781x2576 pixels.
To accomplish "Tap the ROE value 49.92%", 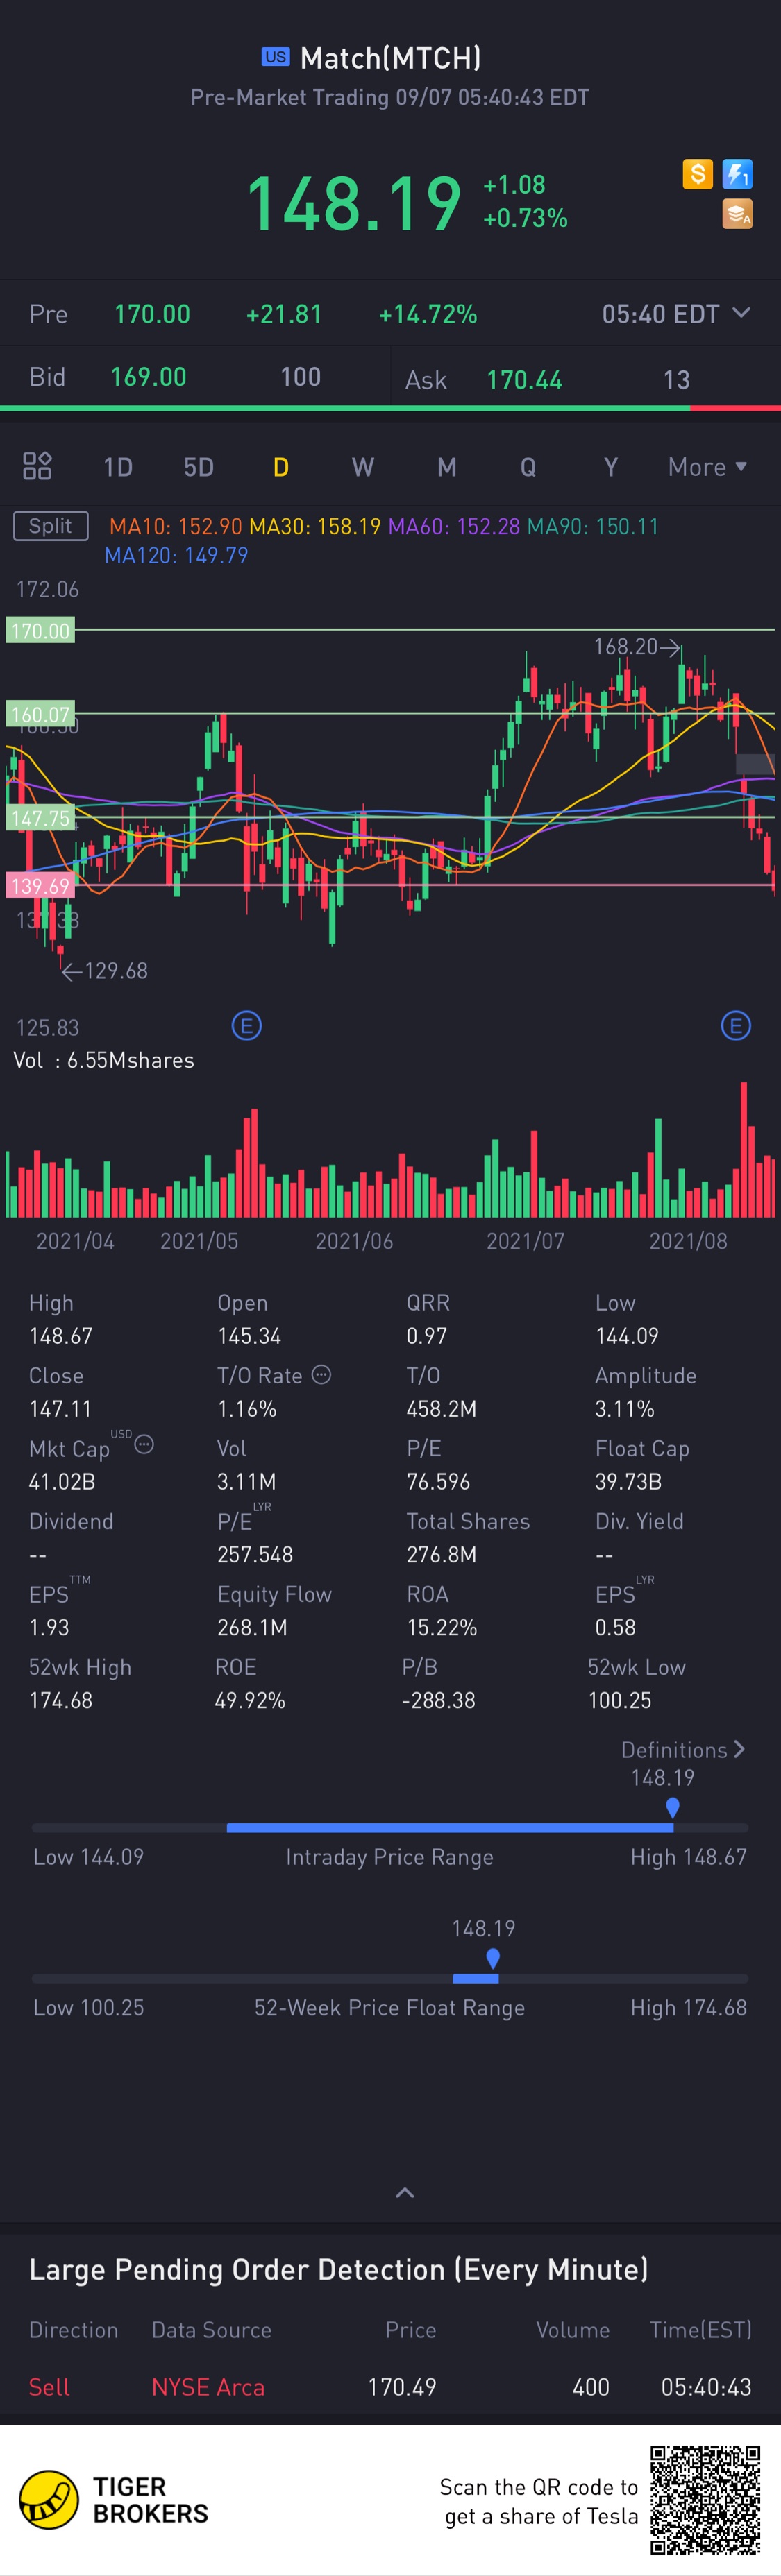I will pos(250,1701).
